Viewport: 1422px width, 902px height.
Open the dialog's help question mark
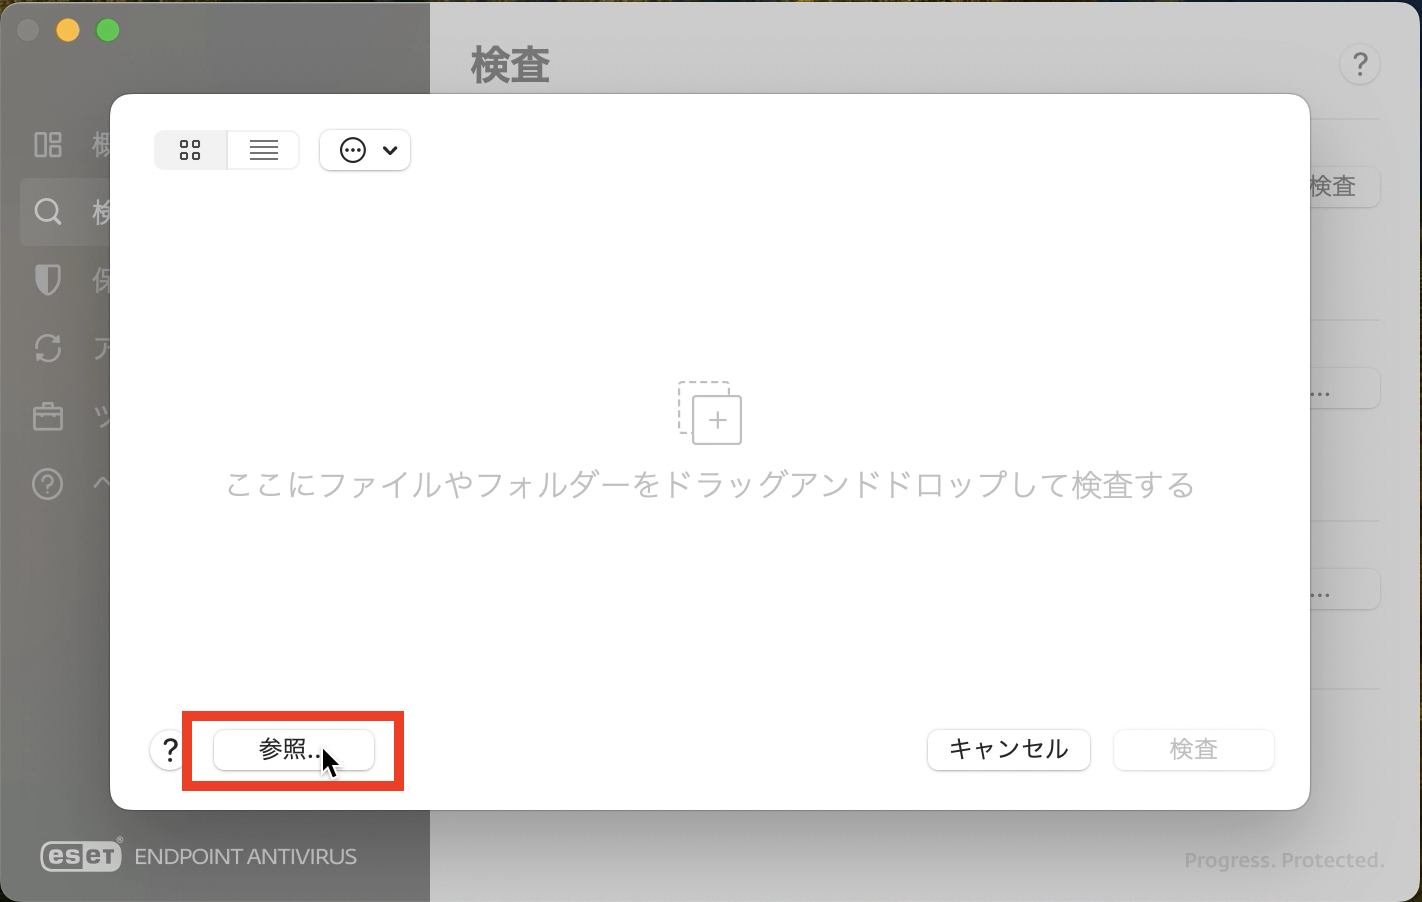[x=170, y=750]
